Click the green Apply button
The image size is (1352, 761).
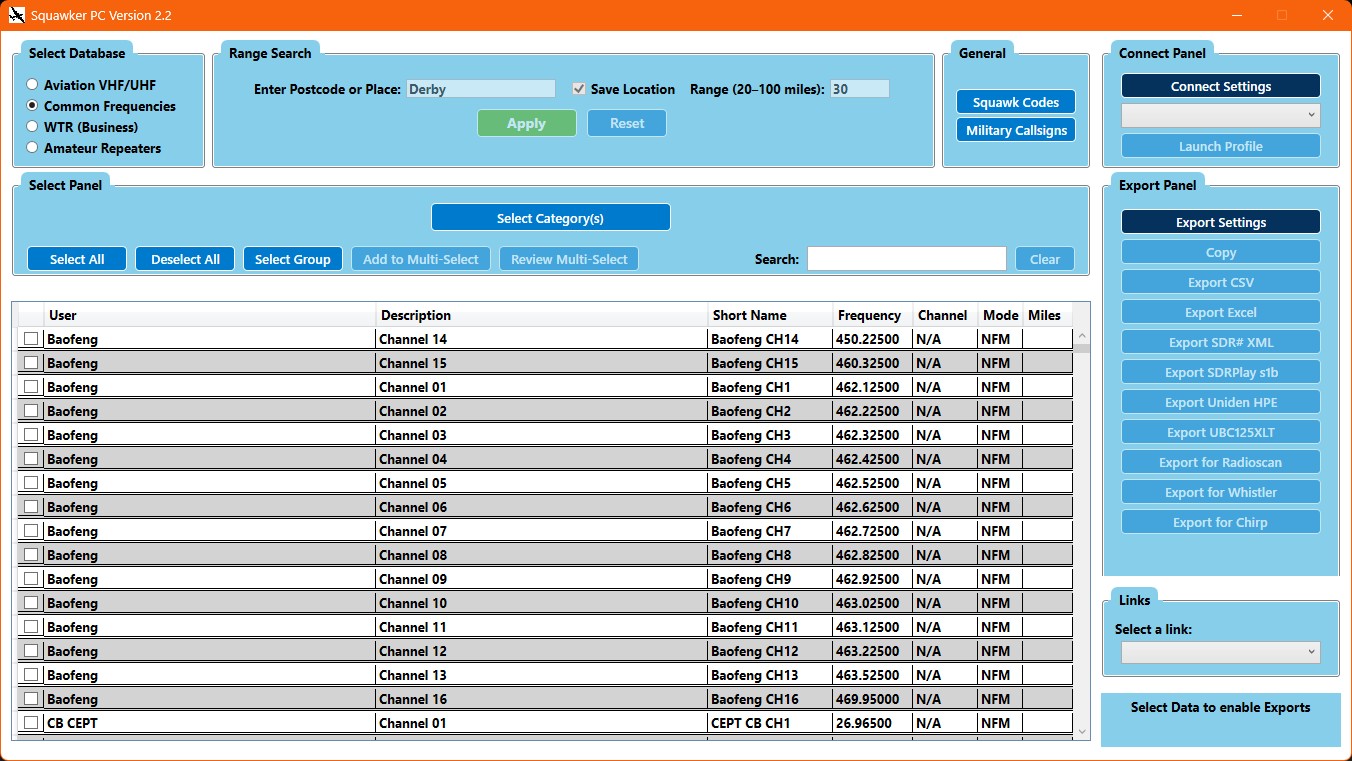point(527,123)
